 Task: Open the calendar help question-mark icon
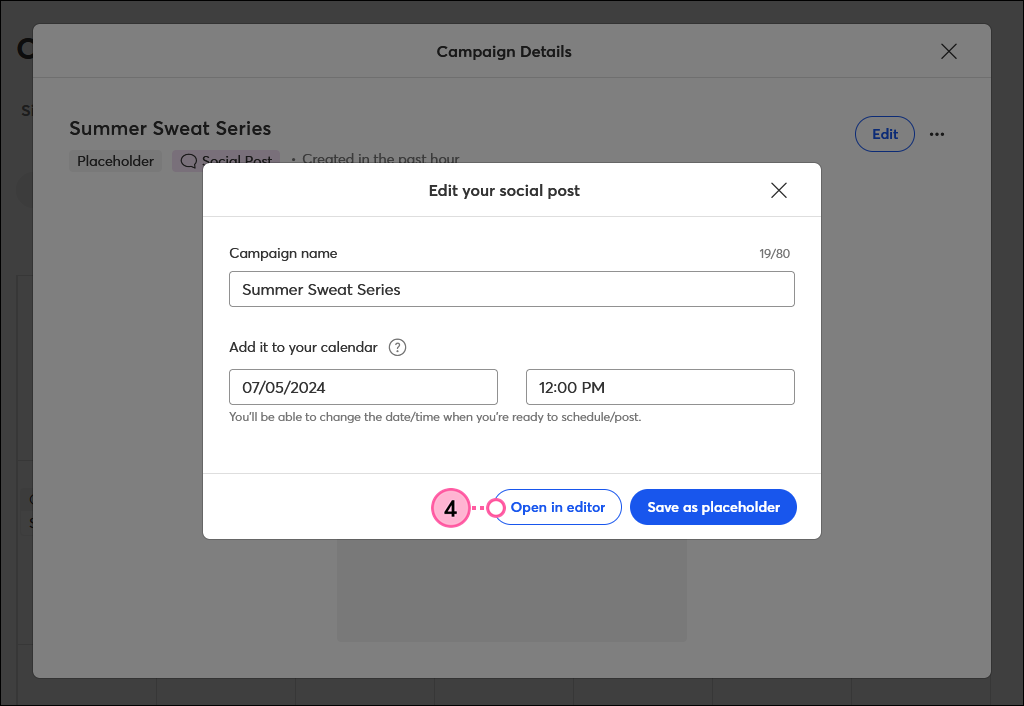[x=397, y=347]
